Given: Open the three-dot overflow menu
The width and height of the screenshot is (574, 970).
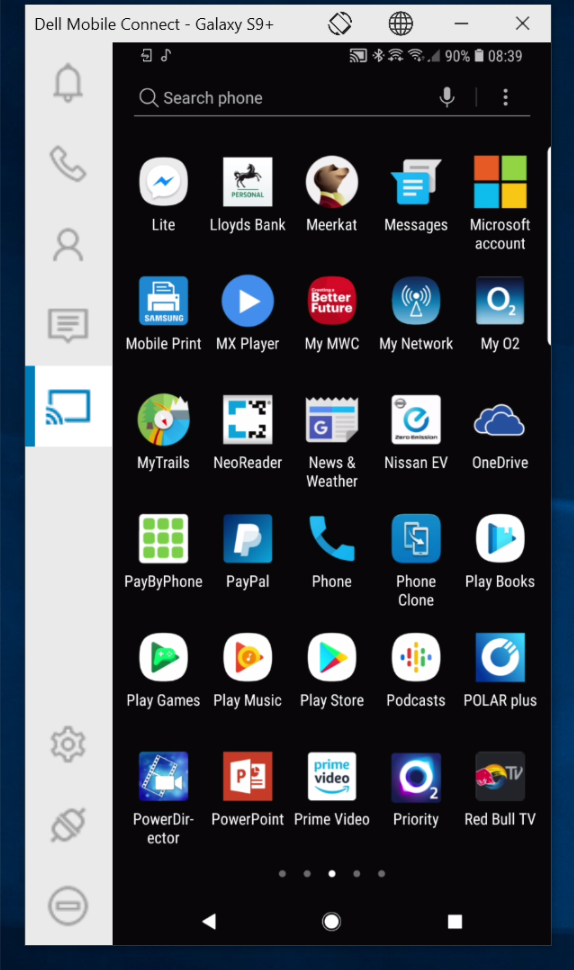Looking at the screenshot, I should click(505, 97).
